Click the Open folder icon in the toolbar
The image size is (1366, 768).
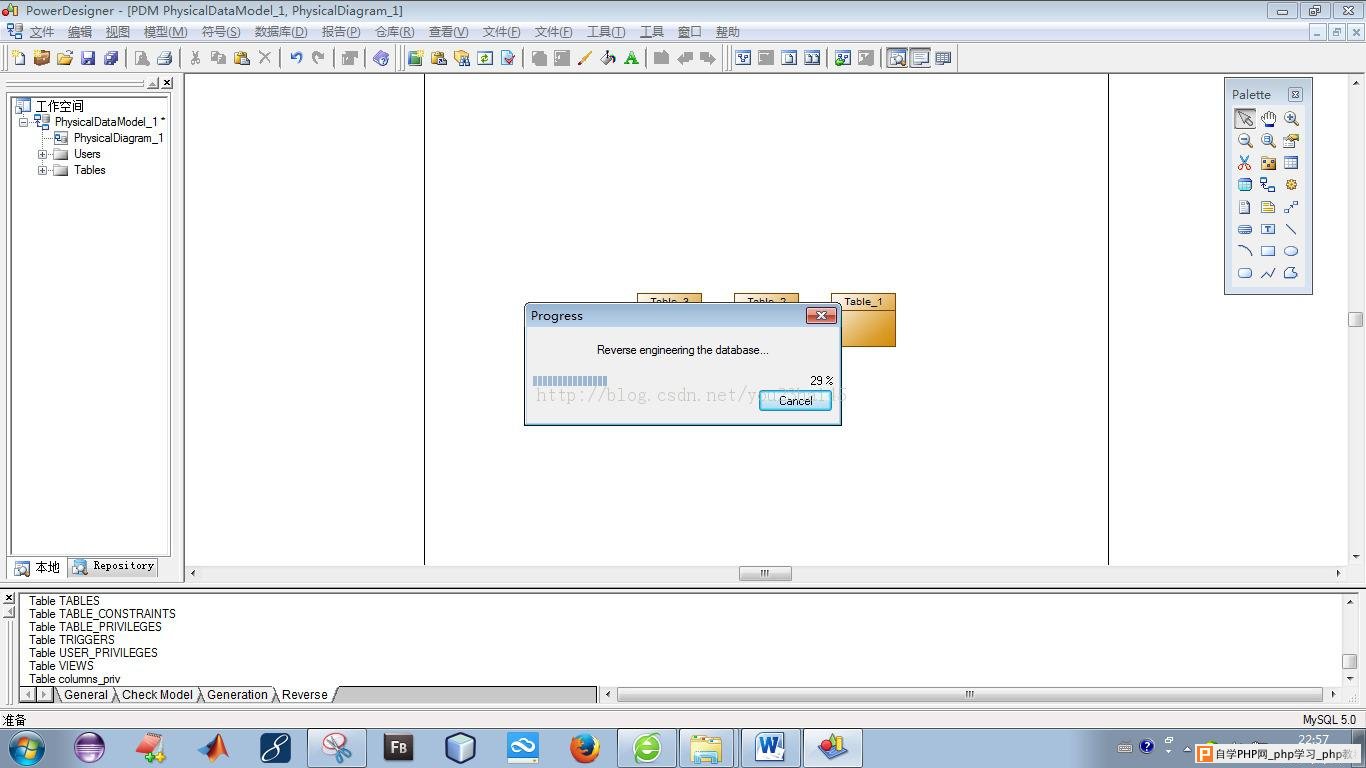[65, 58]
